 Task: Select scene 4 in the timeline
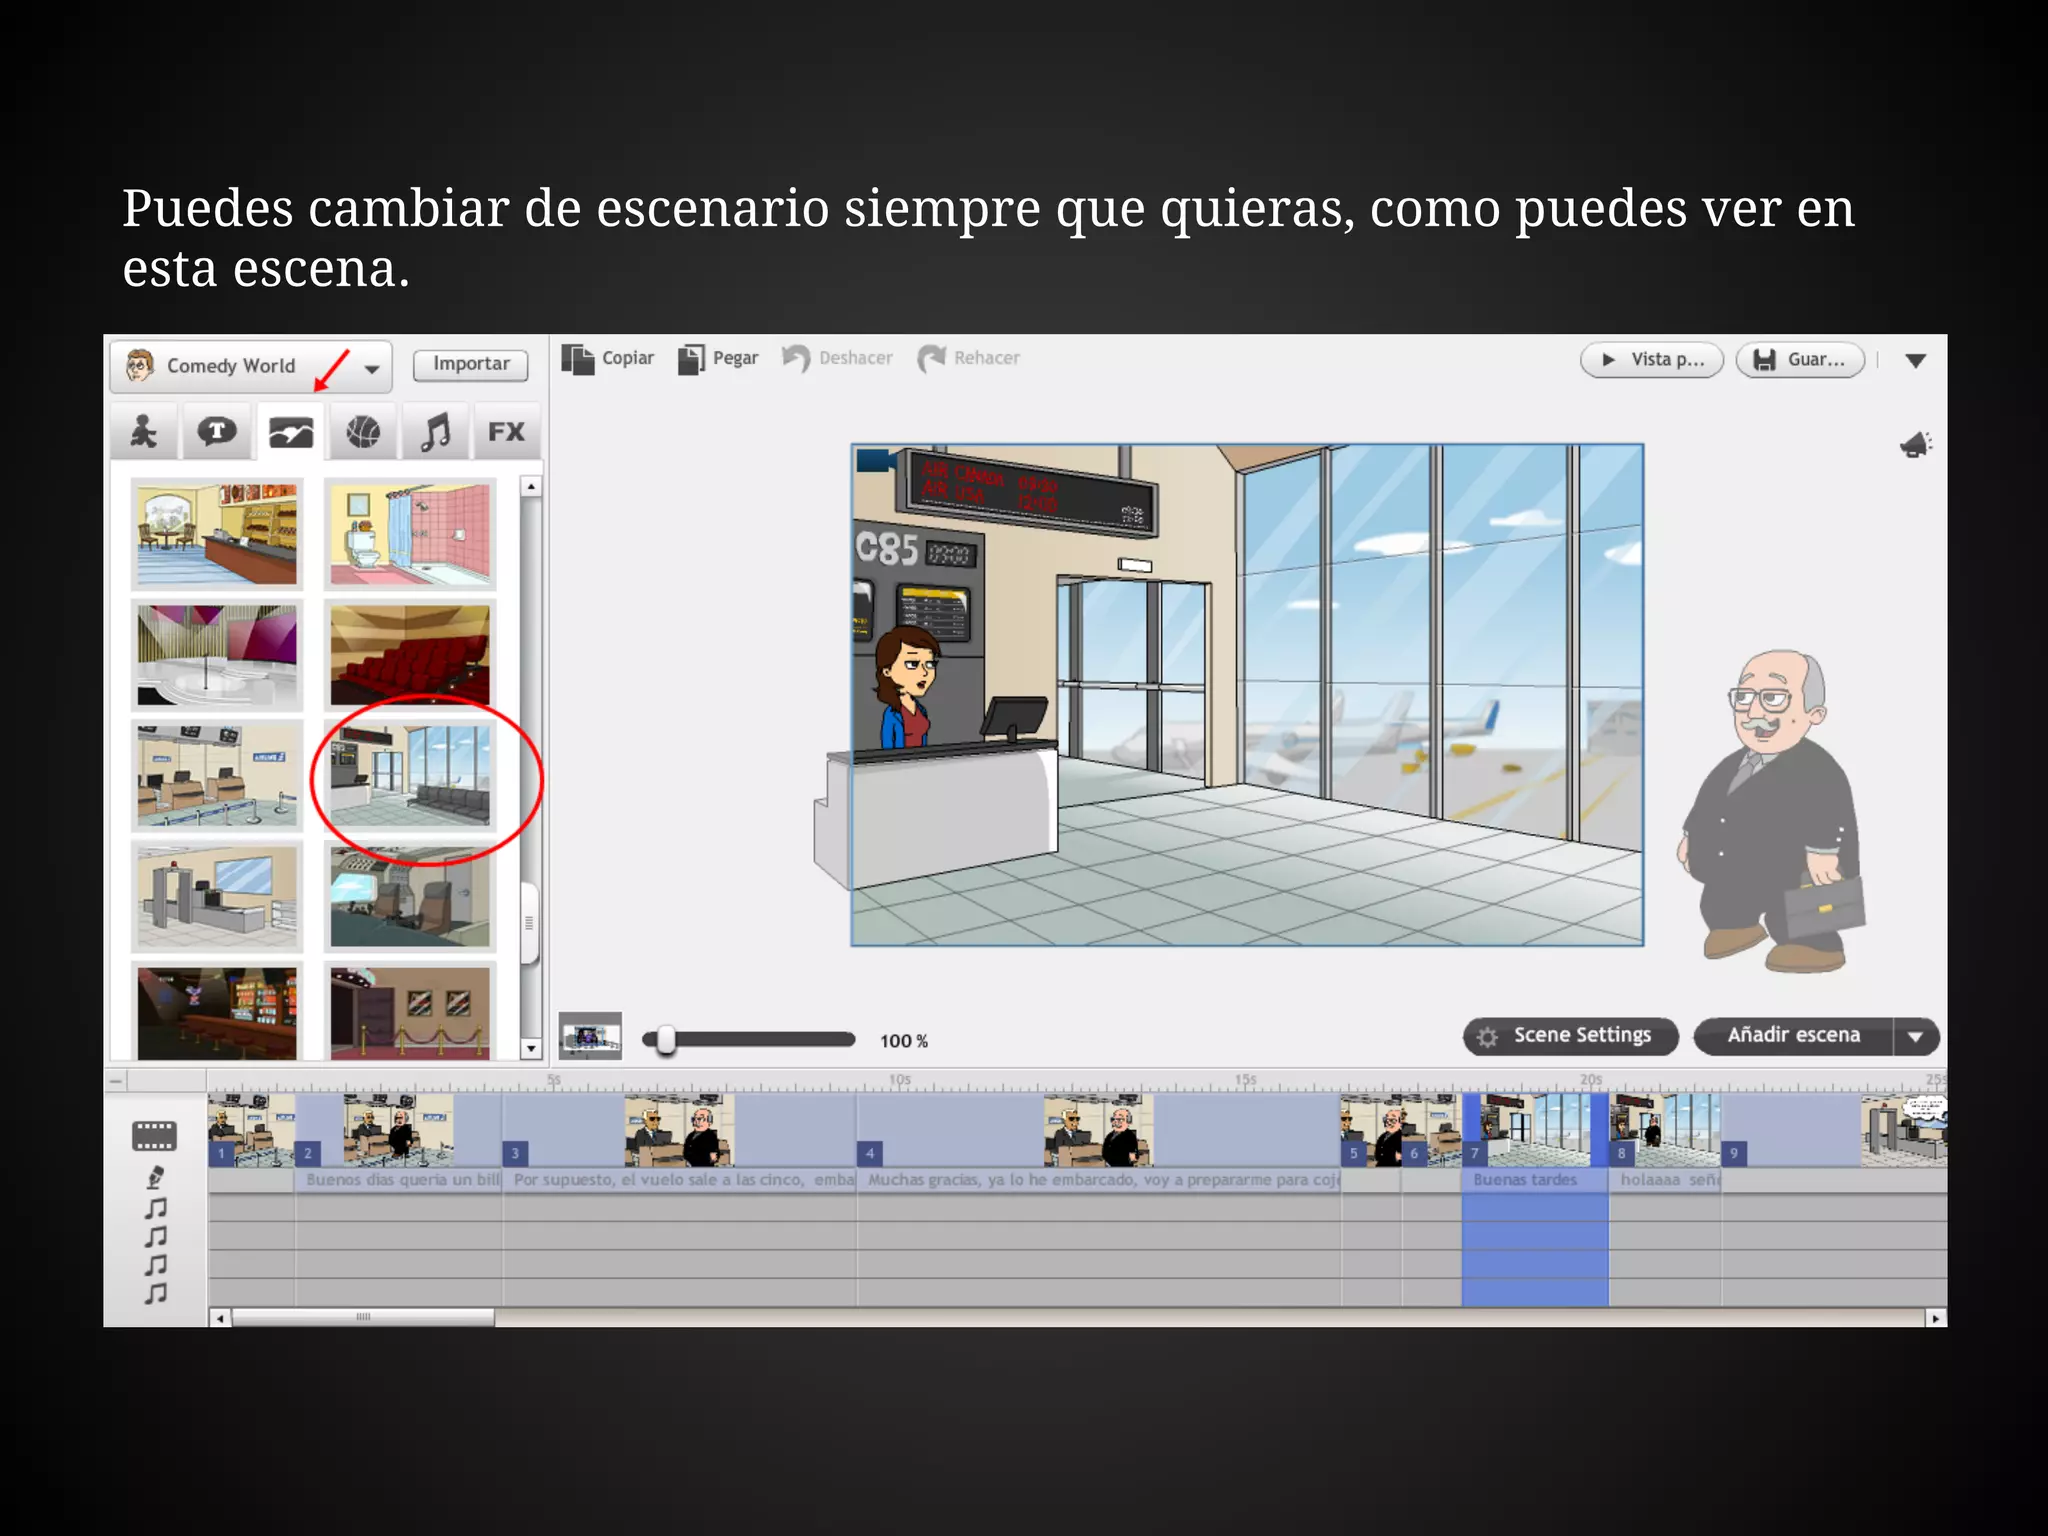coord(1097,1130)
